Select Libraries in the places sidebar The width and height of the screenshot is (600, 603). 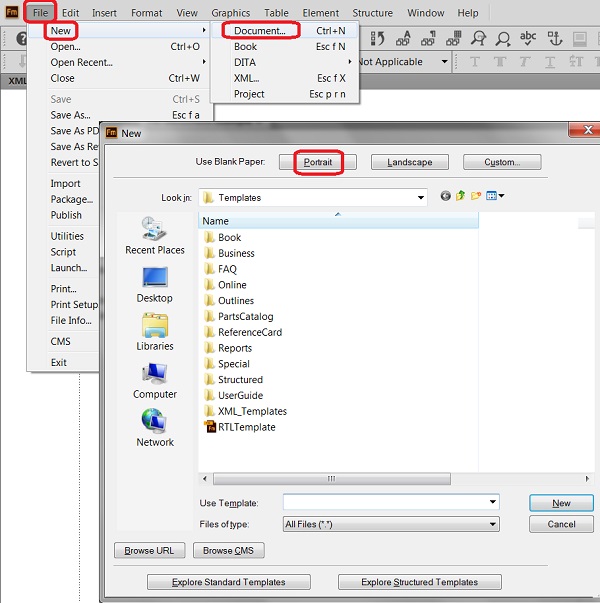[155, 332]
